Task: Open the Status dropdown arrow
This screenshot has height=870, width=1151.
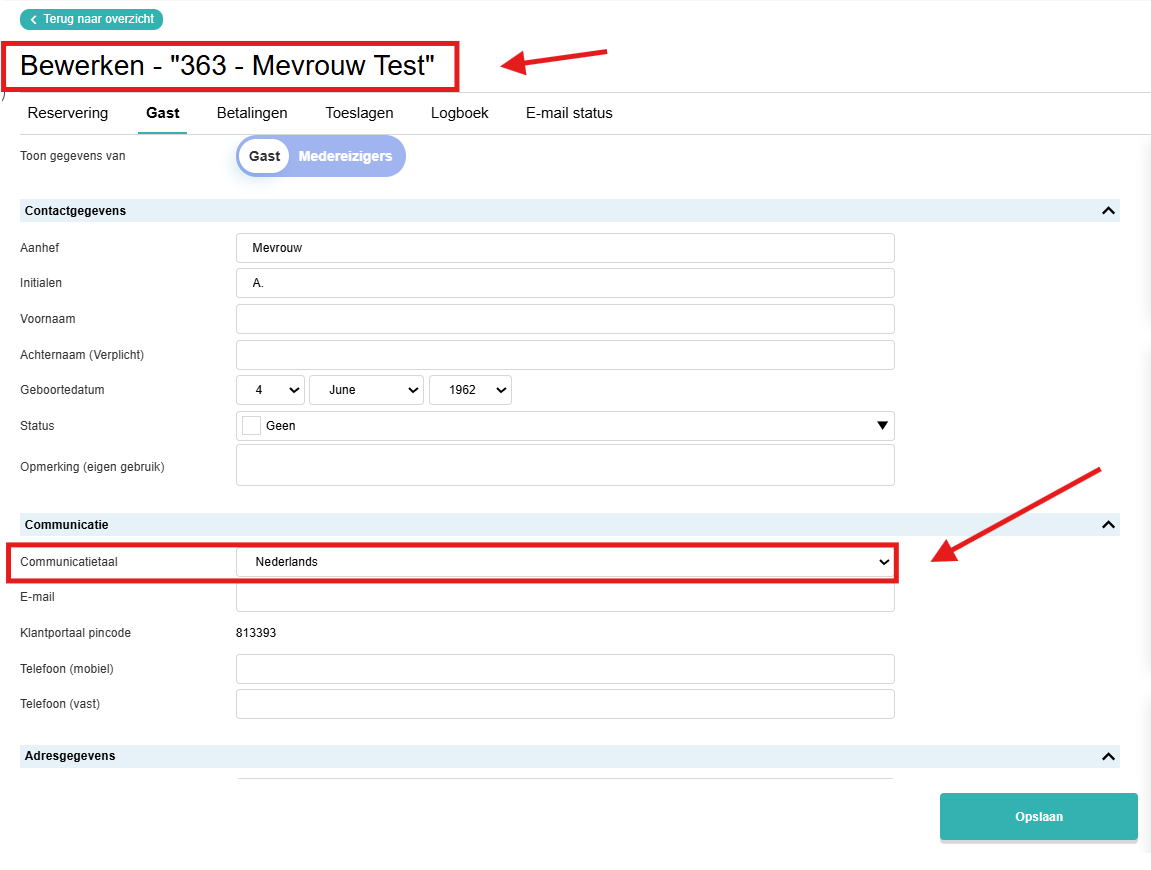Action: (882, 426)
